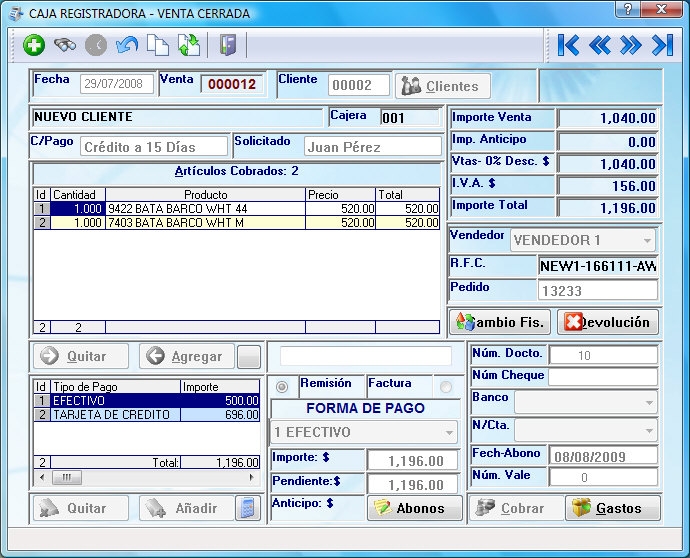The width and height of the screenshot is (690, 558).
Task: Open the Gastos button
Action: coord(613,508)
